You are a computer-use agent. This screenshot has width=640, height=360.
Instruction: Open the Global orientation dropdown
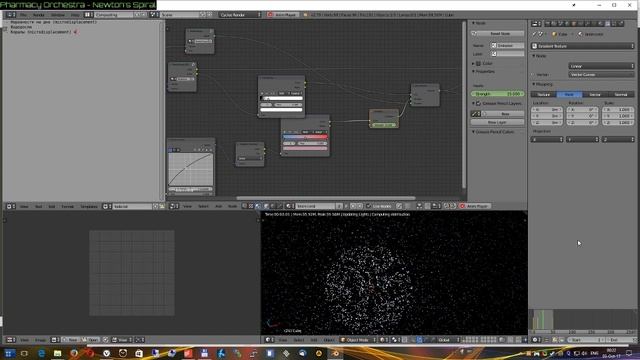tap(449, 340)
